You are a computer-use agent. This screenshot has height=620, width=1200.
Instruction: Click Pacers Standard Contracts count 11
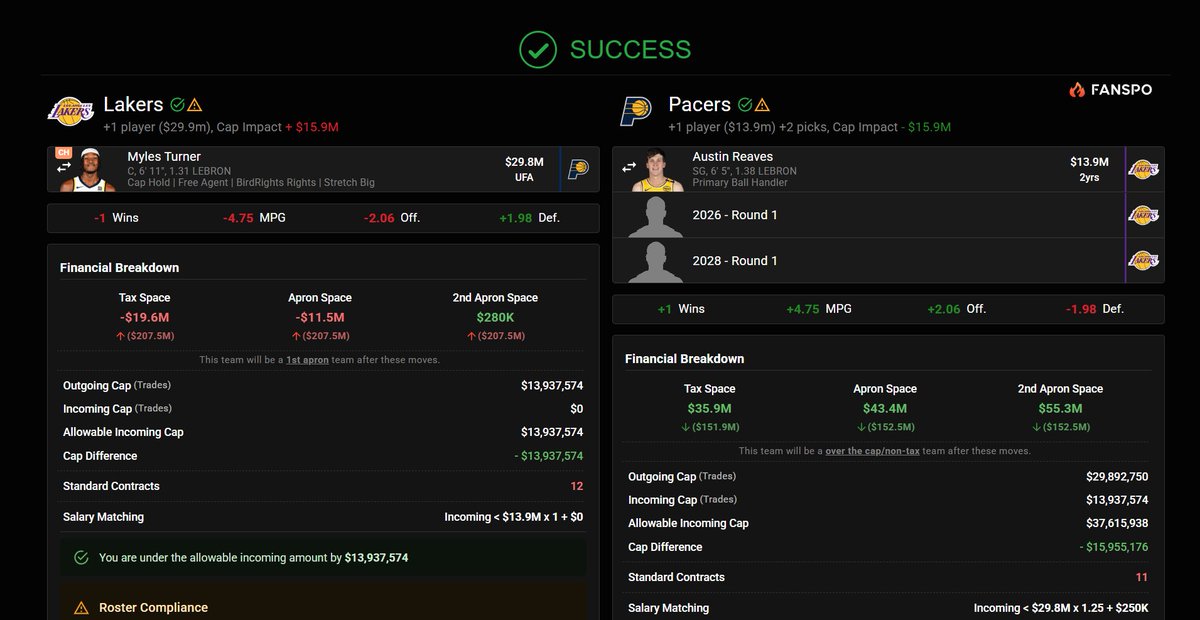coord(1142,577)
